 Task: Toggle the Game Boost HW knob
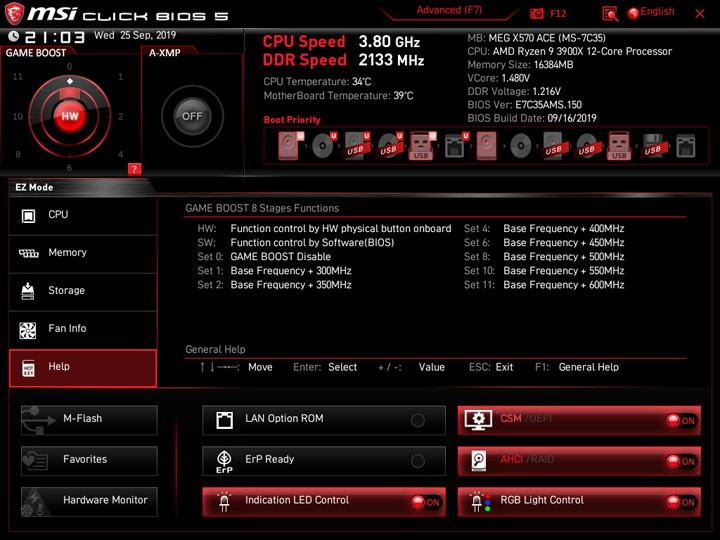pos(70,116)
